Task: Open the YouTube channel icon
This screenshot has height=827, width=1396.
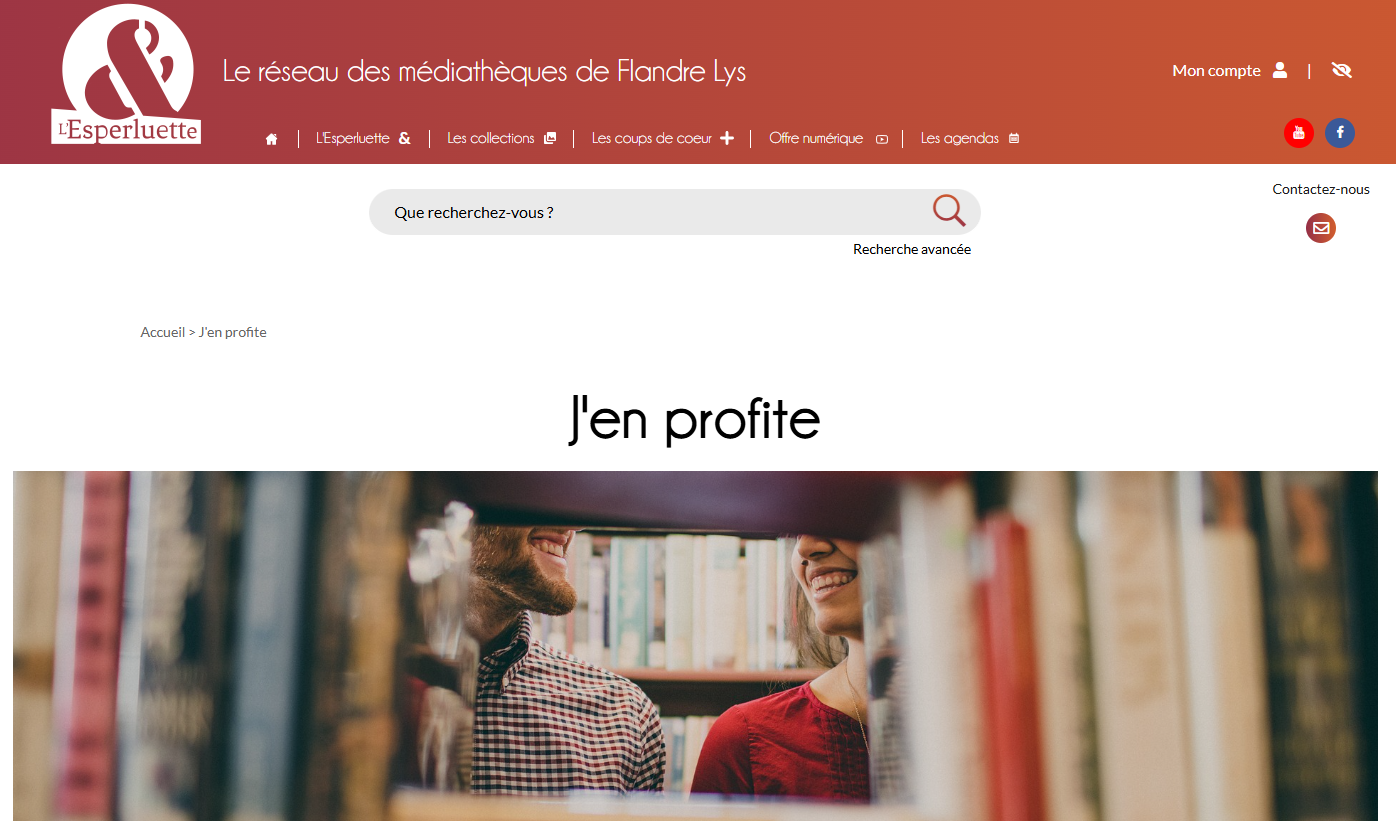Action: point(1299,133)
